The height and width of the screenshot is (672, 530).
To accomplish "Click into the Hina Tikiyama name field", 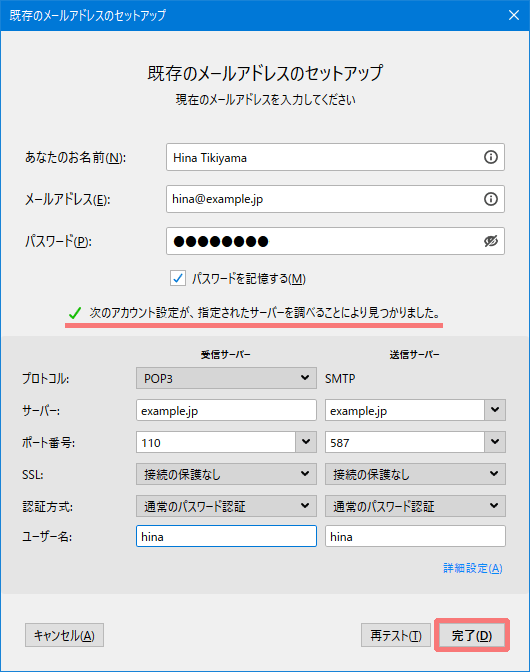I will tap(335, 157).
